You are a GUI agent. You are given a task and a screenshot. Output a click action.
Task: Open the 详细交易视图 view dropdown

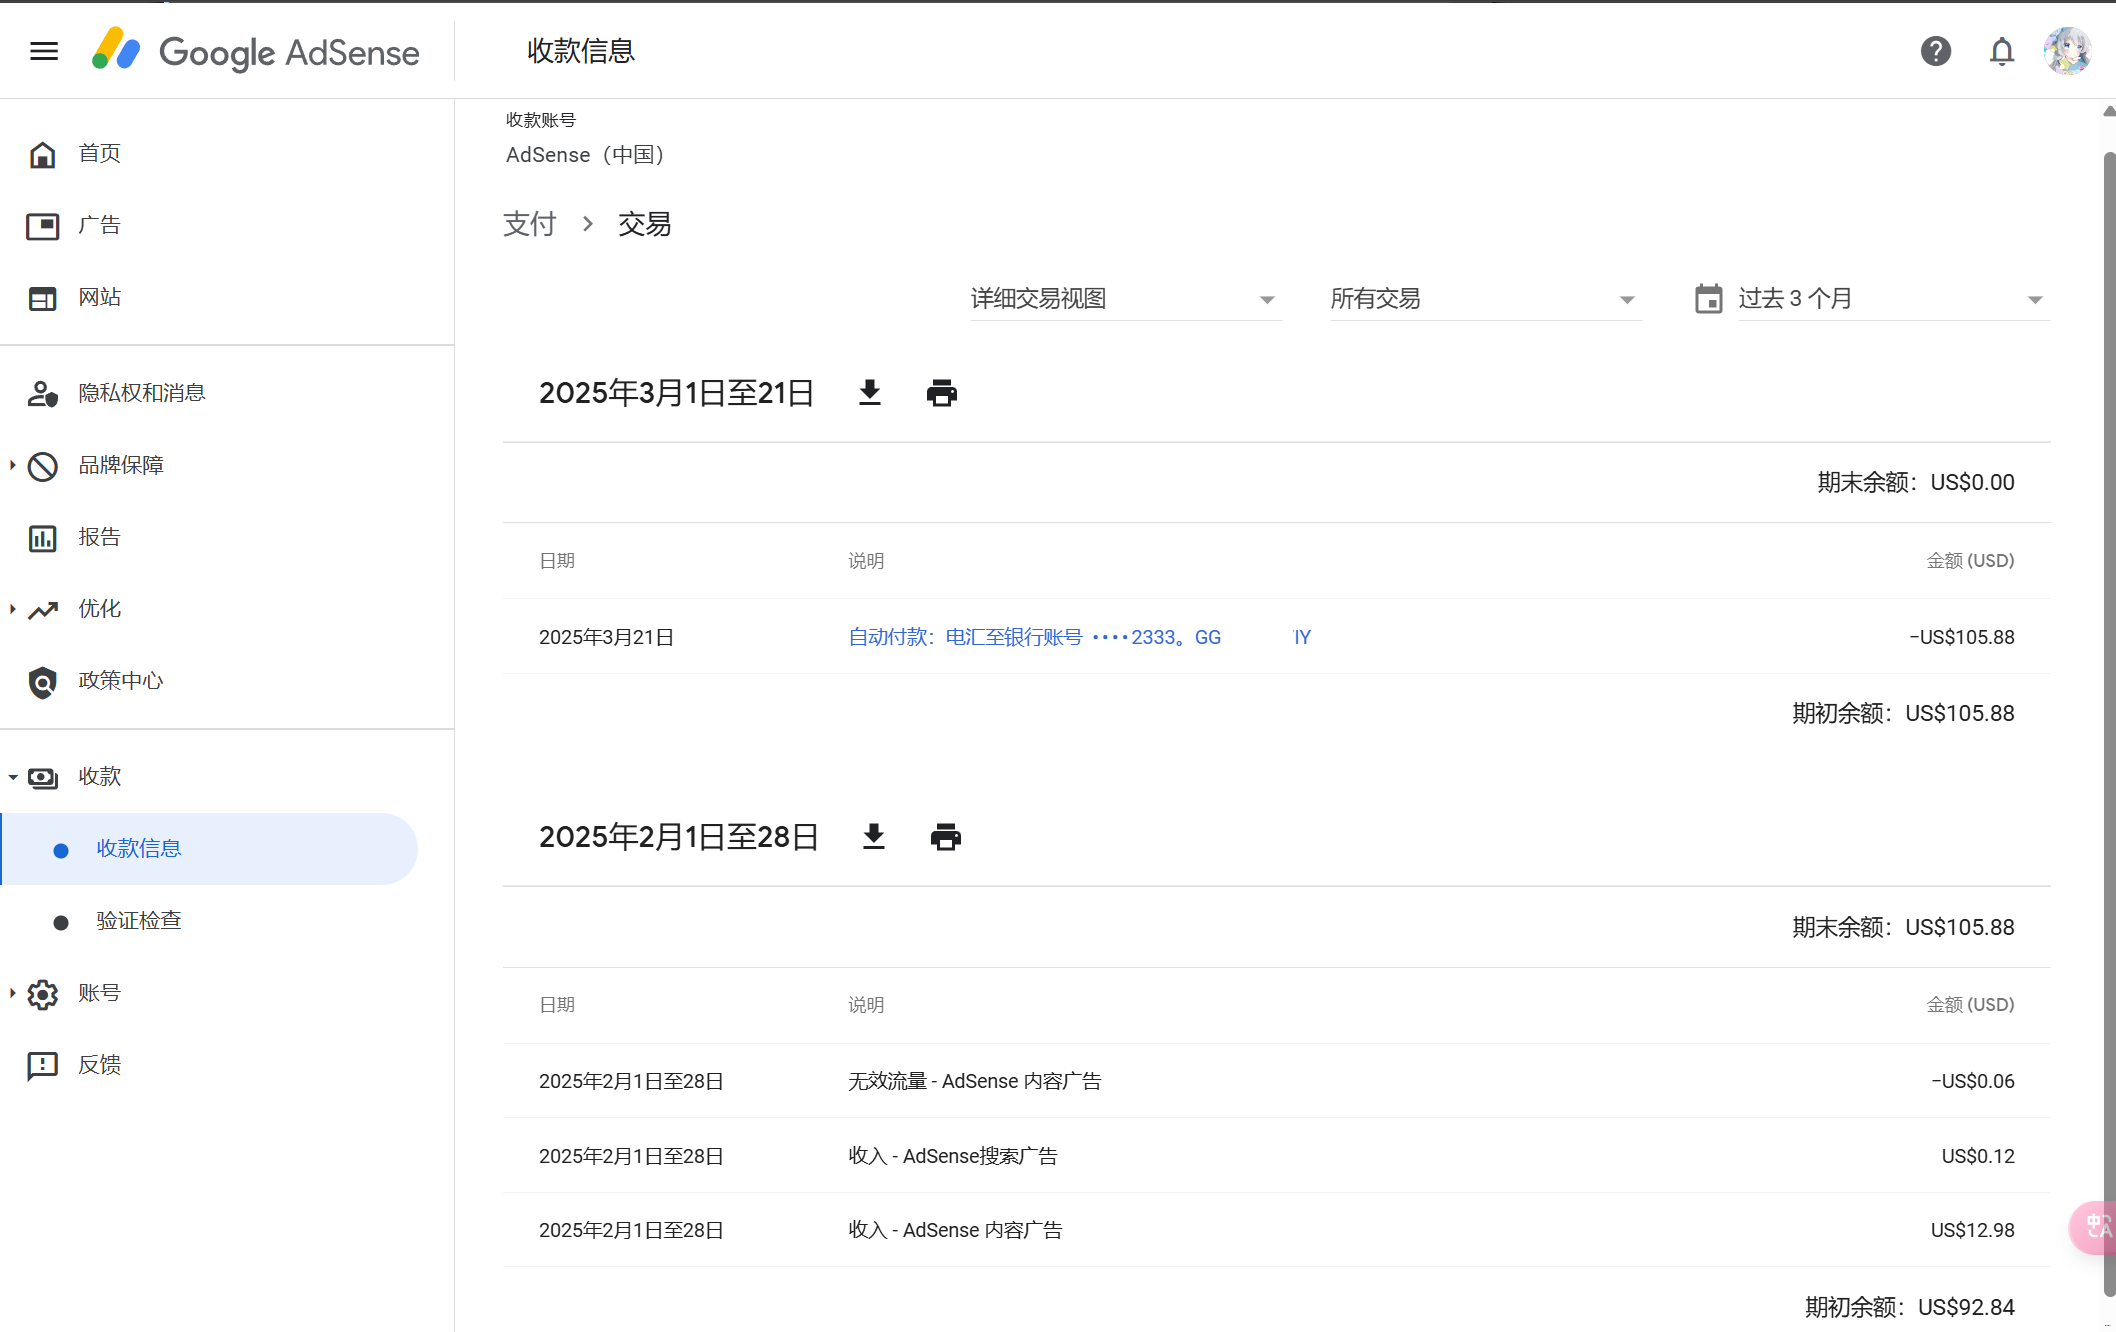click(1124, 299)
